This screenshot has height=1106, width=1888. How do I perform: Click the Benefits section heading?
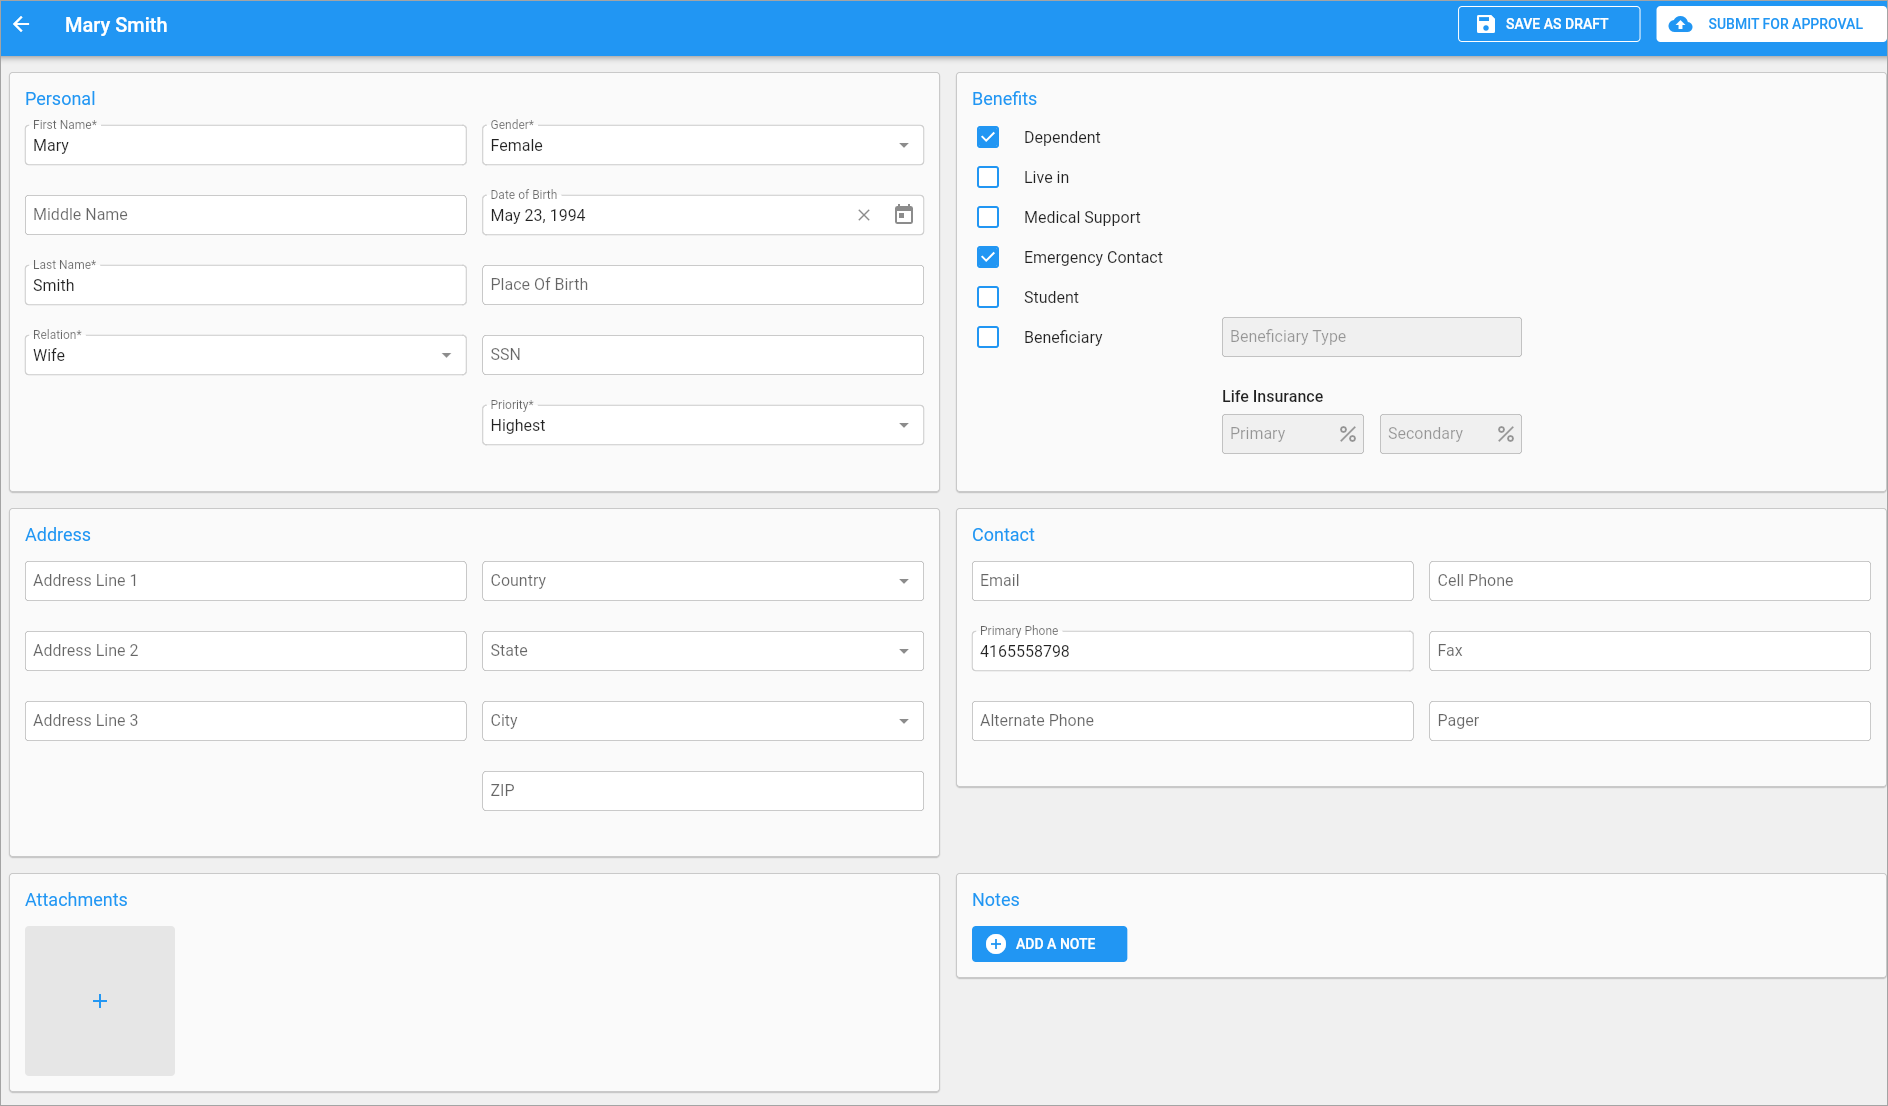[x=1004, y=99]
